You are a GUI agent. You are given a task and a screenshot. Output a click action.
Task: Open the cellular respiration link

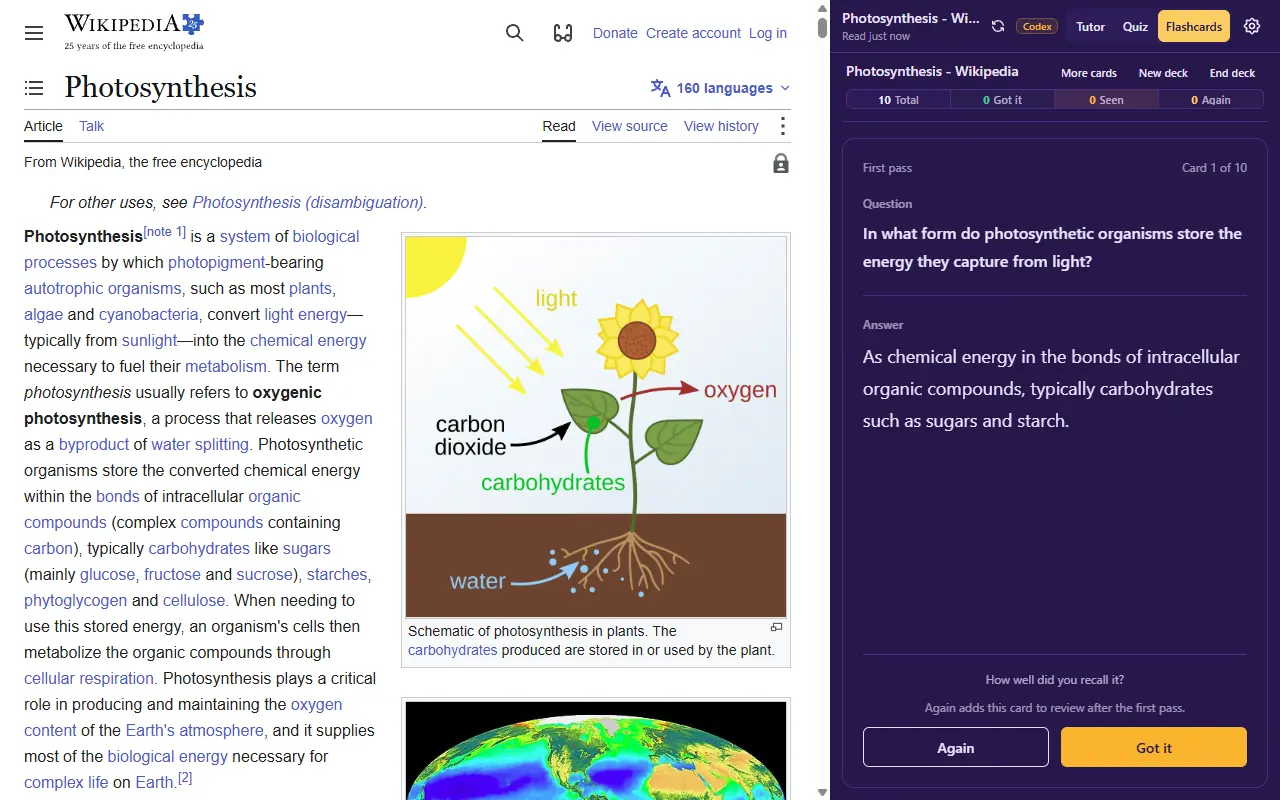point(89,678)
